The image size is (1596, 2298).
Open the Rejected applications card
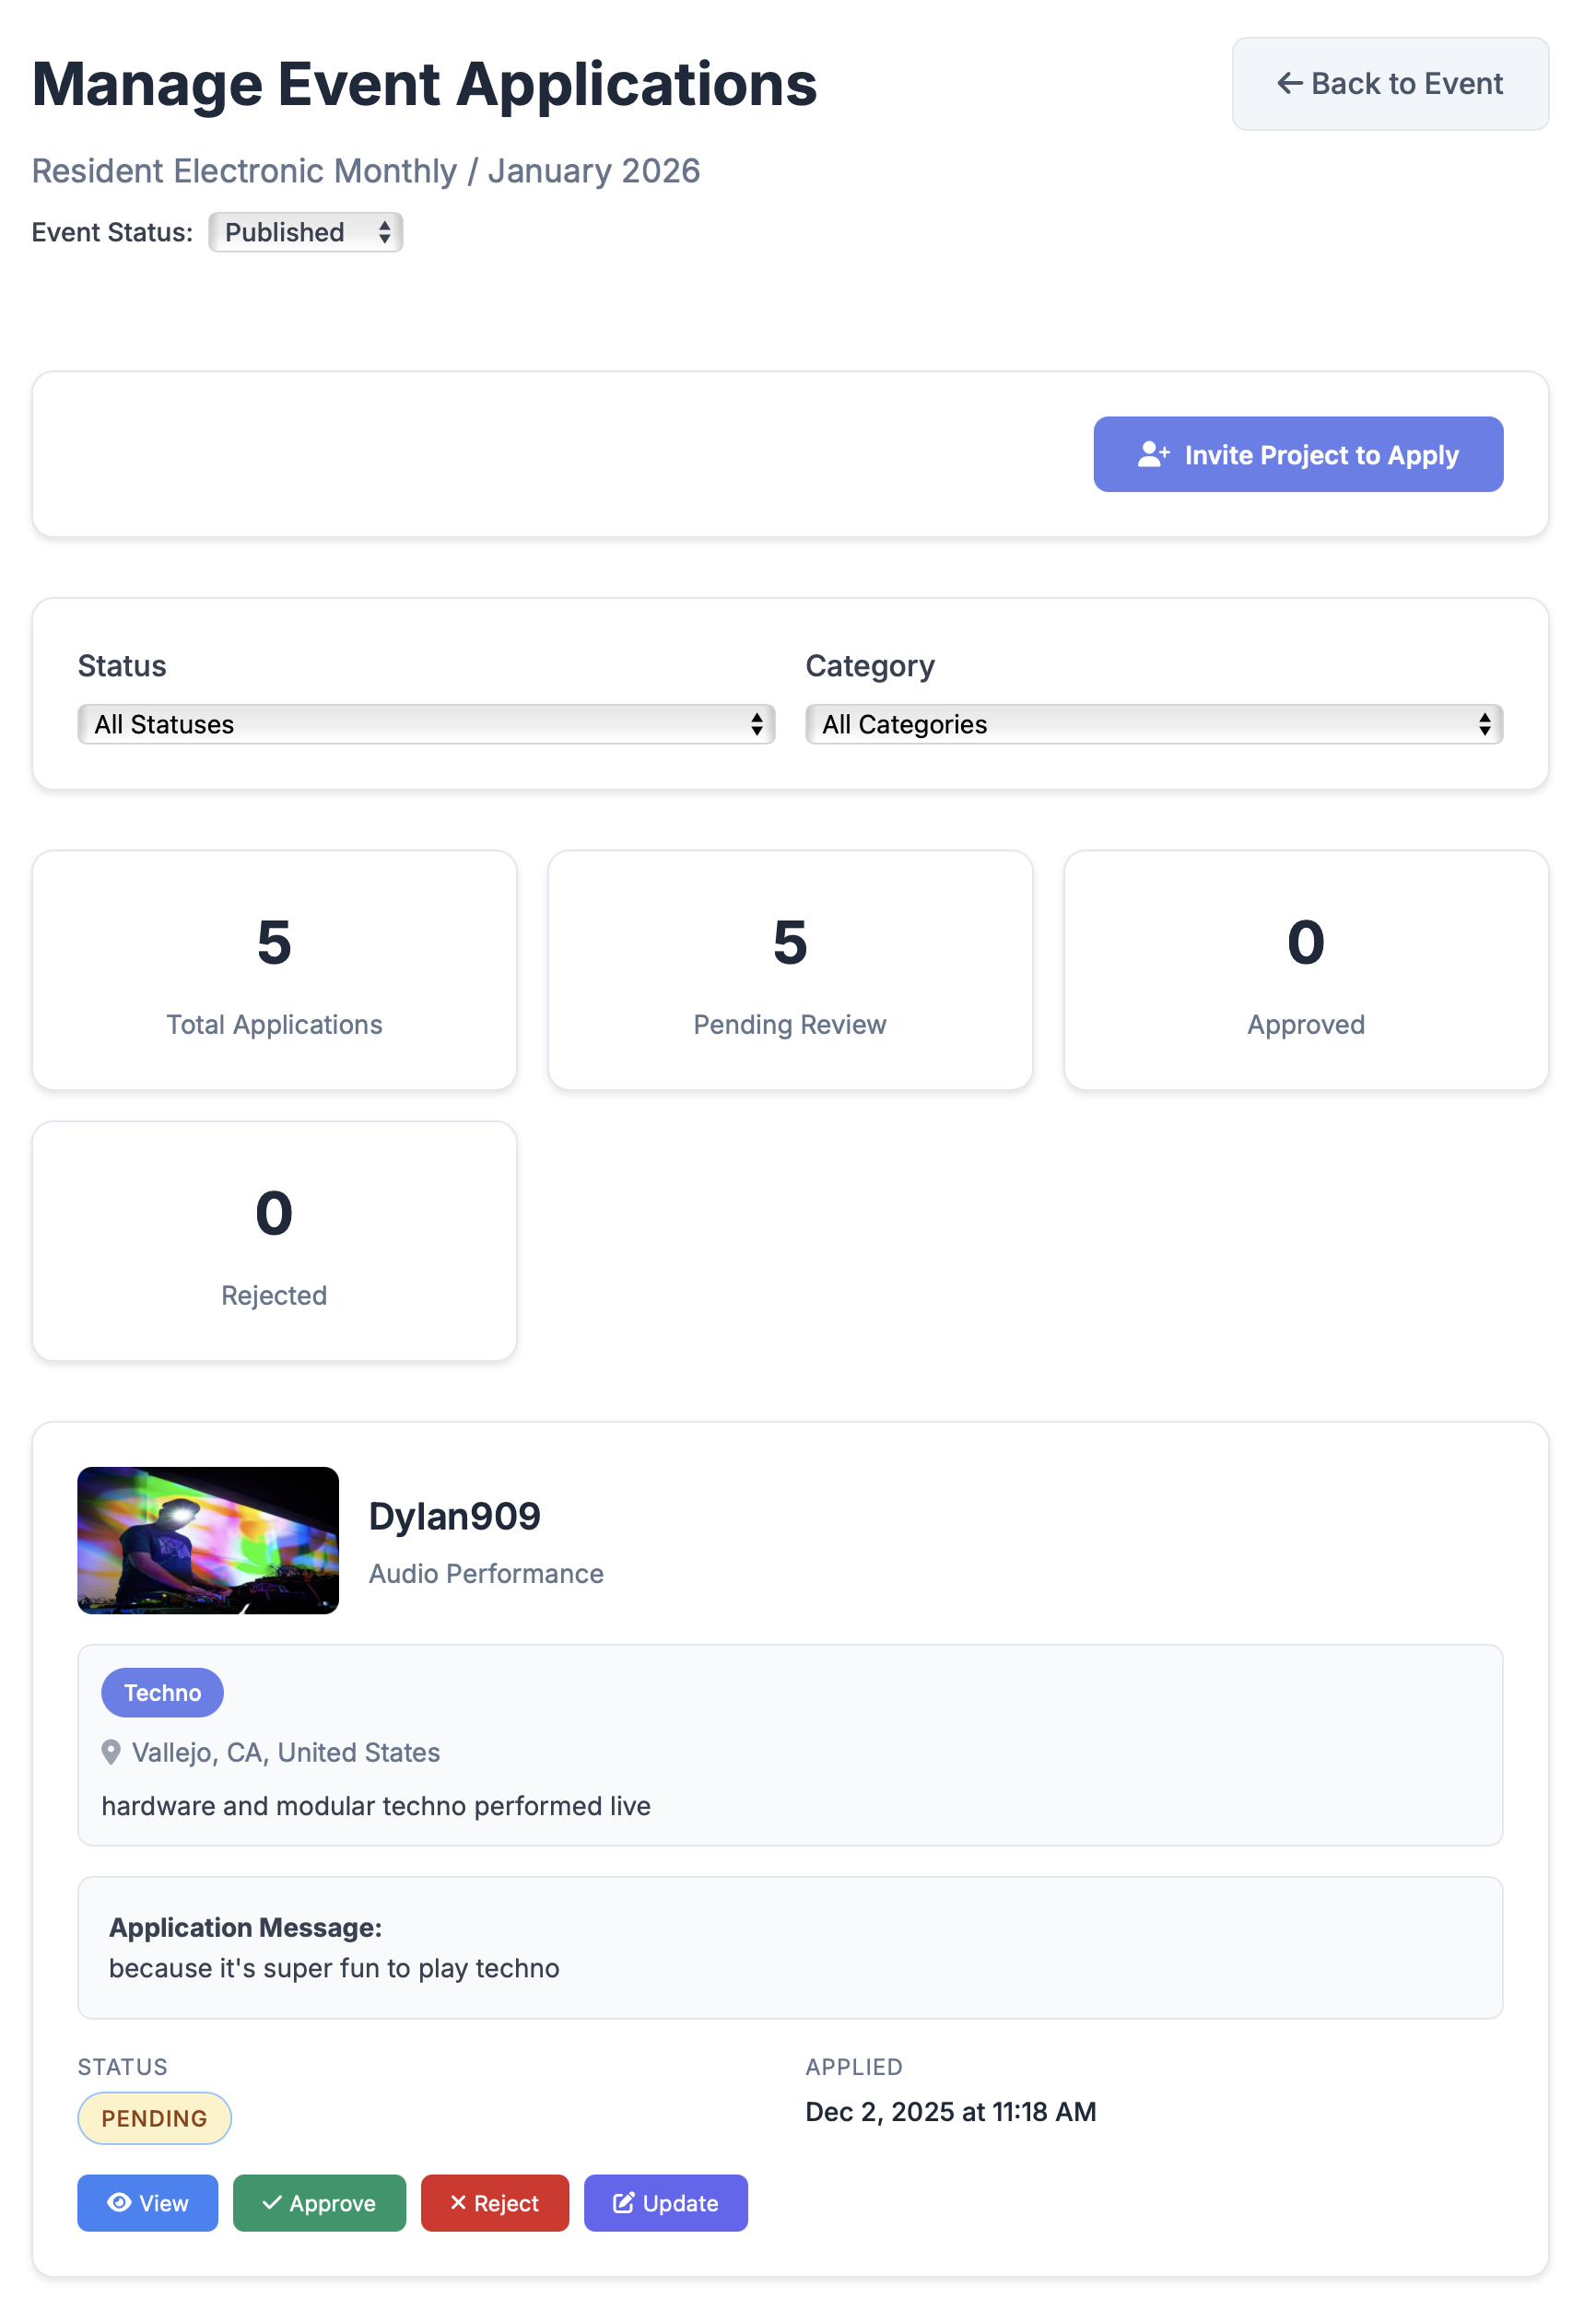point(274,1242)
